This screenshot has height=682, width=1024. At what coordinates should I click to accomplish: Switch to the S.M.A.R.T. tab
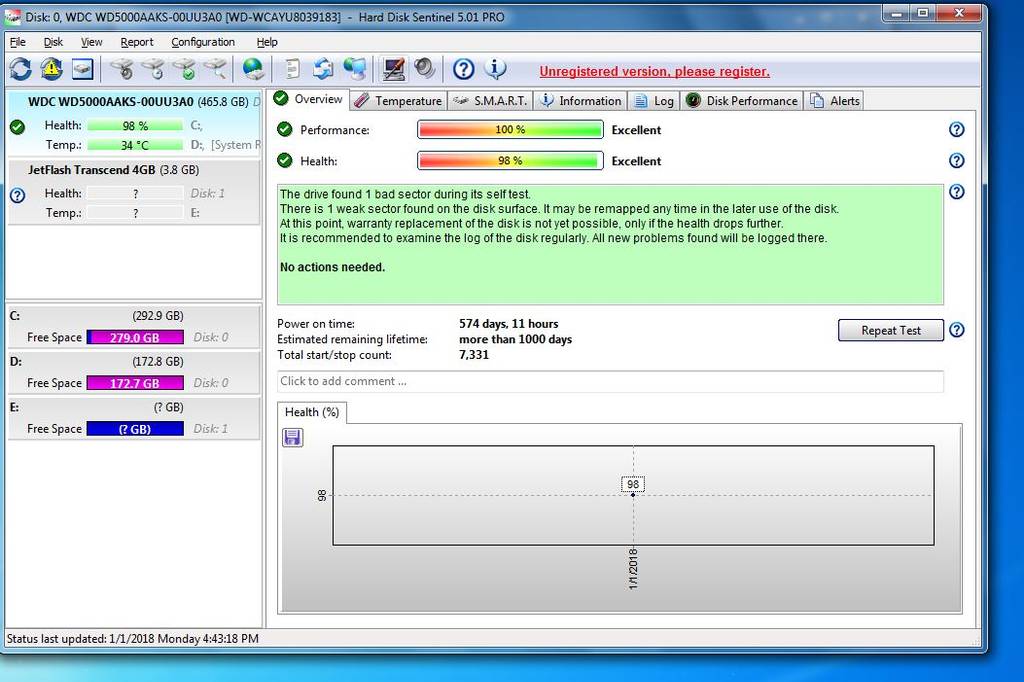tap(490, 101)
